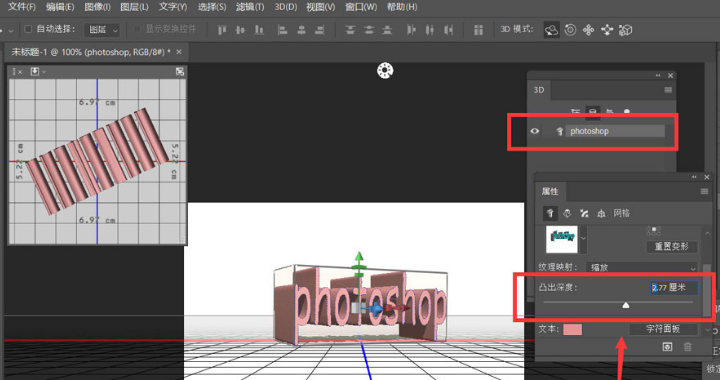Image resolution: width=720 pixels, height=380 pixels.
Task: Select the 3D drag (pan) mode
Action: pos(588,30)
